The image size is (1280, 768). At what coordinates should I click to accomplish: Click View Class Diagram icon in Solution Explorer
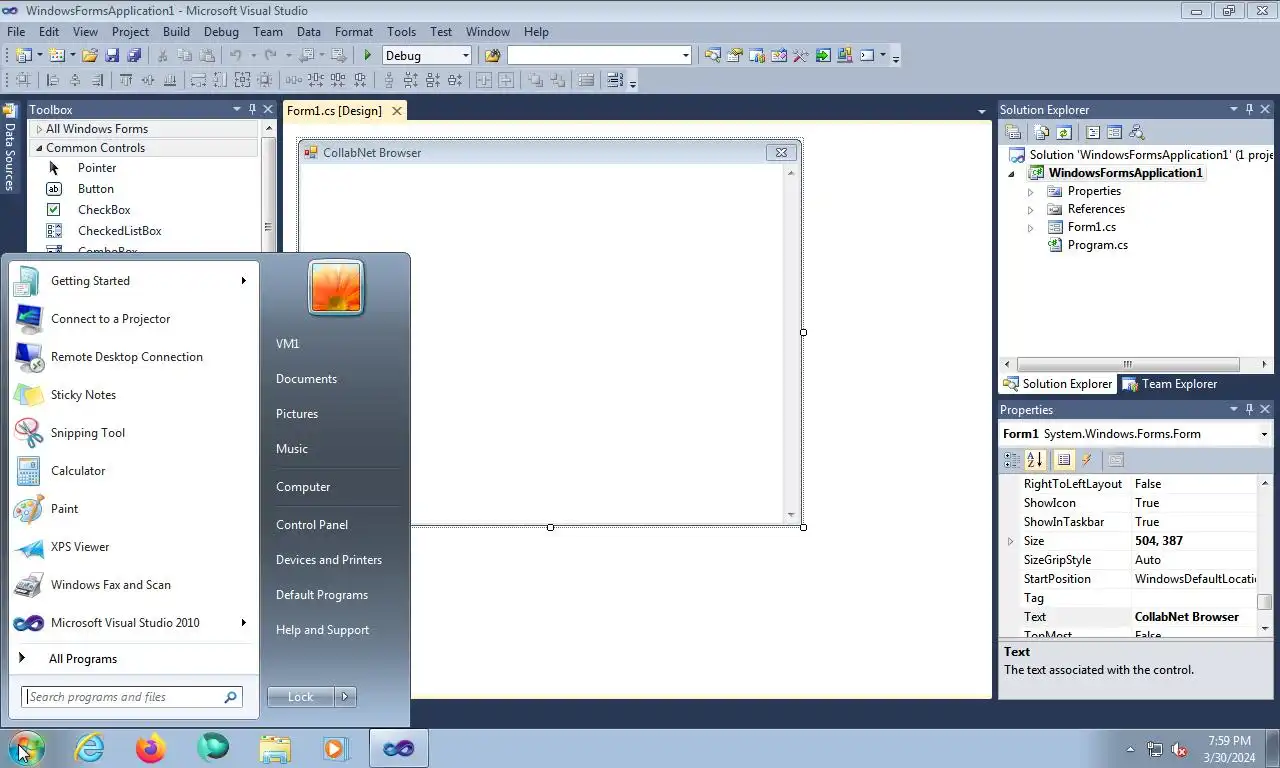[1137, 132]
